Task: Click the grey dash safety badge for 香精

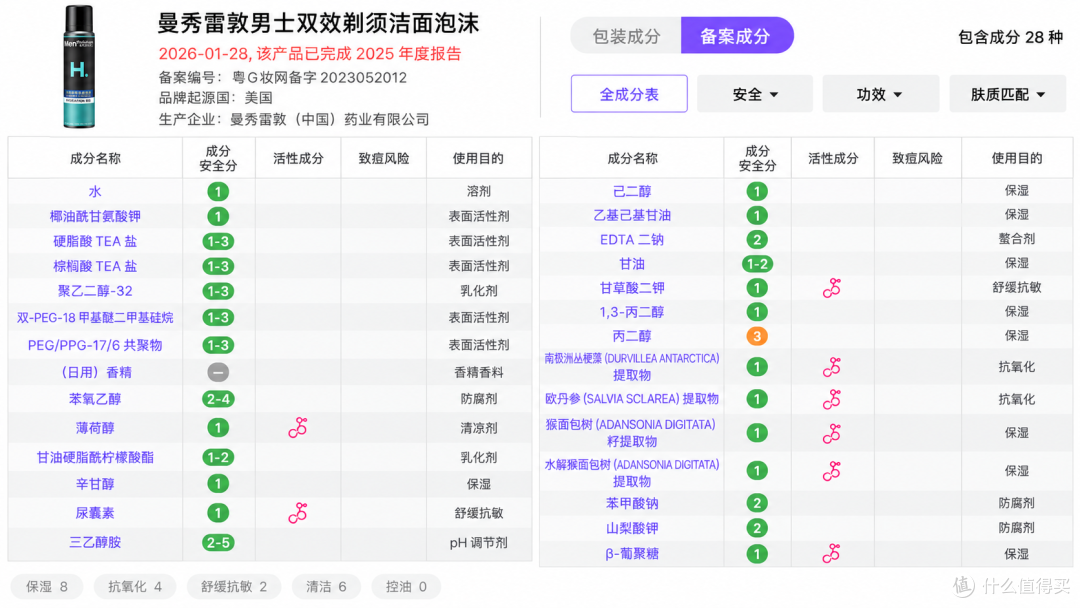Action: [218, 373]
